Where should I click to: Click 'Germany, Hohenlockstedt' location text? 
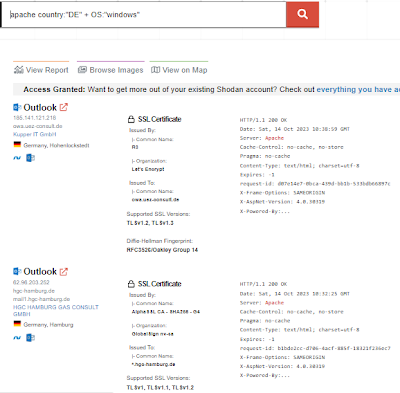pyautogui.click(x=56, y=145)
